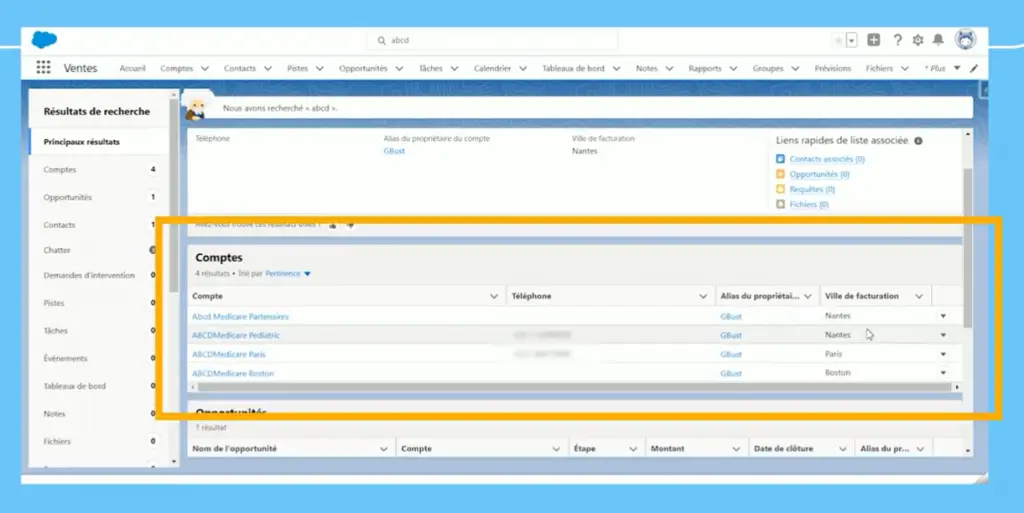Screen dimensions: 1024x513
Task: Click the search results vertical scrollbar
Action: tap(968, 248)
